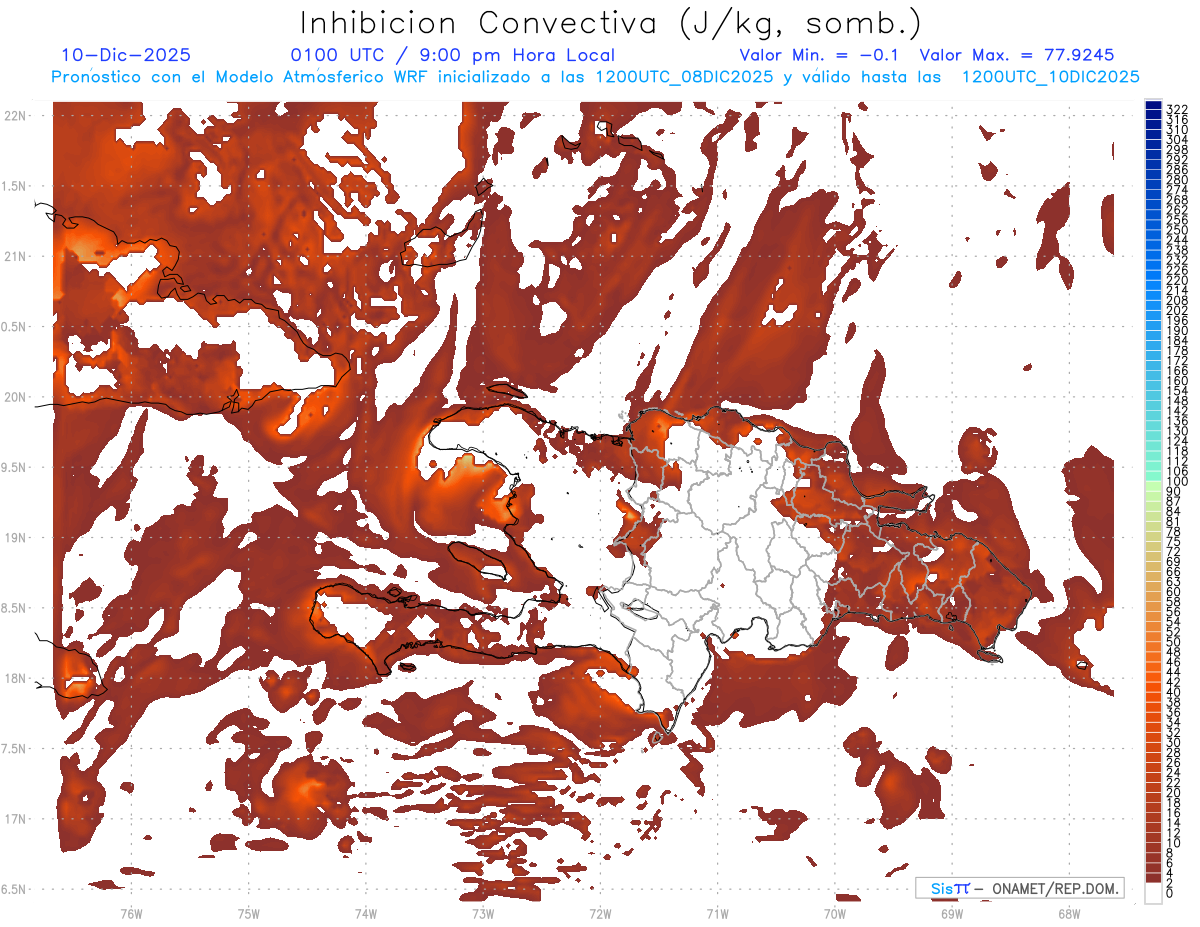The height and width of the screenshot is (927, 1200).
Task: Click the "18N" latitude label
Action: point(14,678)
